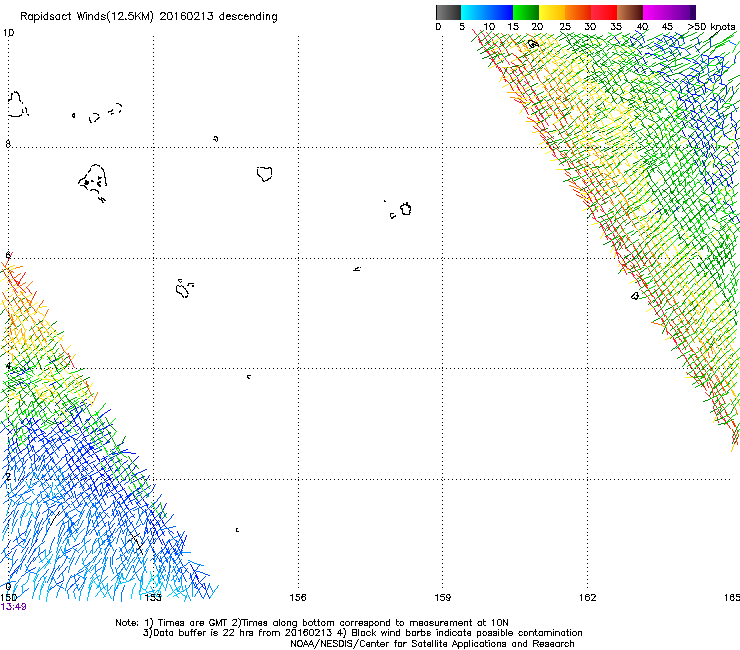Select the yellow 20-25 knots legend segment
Viewport: 740px width, 650px height.
tap(552, 12)
